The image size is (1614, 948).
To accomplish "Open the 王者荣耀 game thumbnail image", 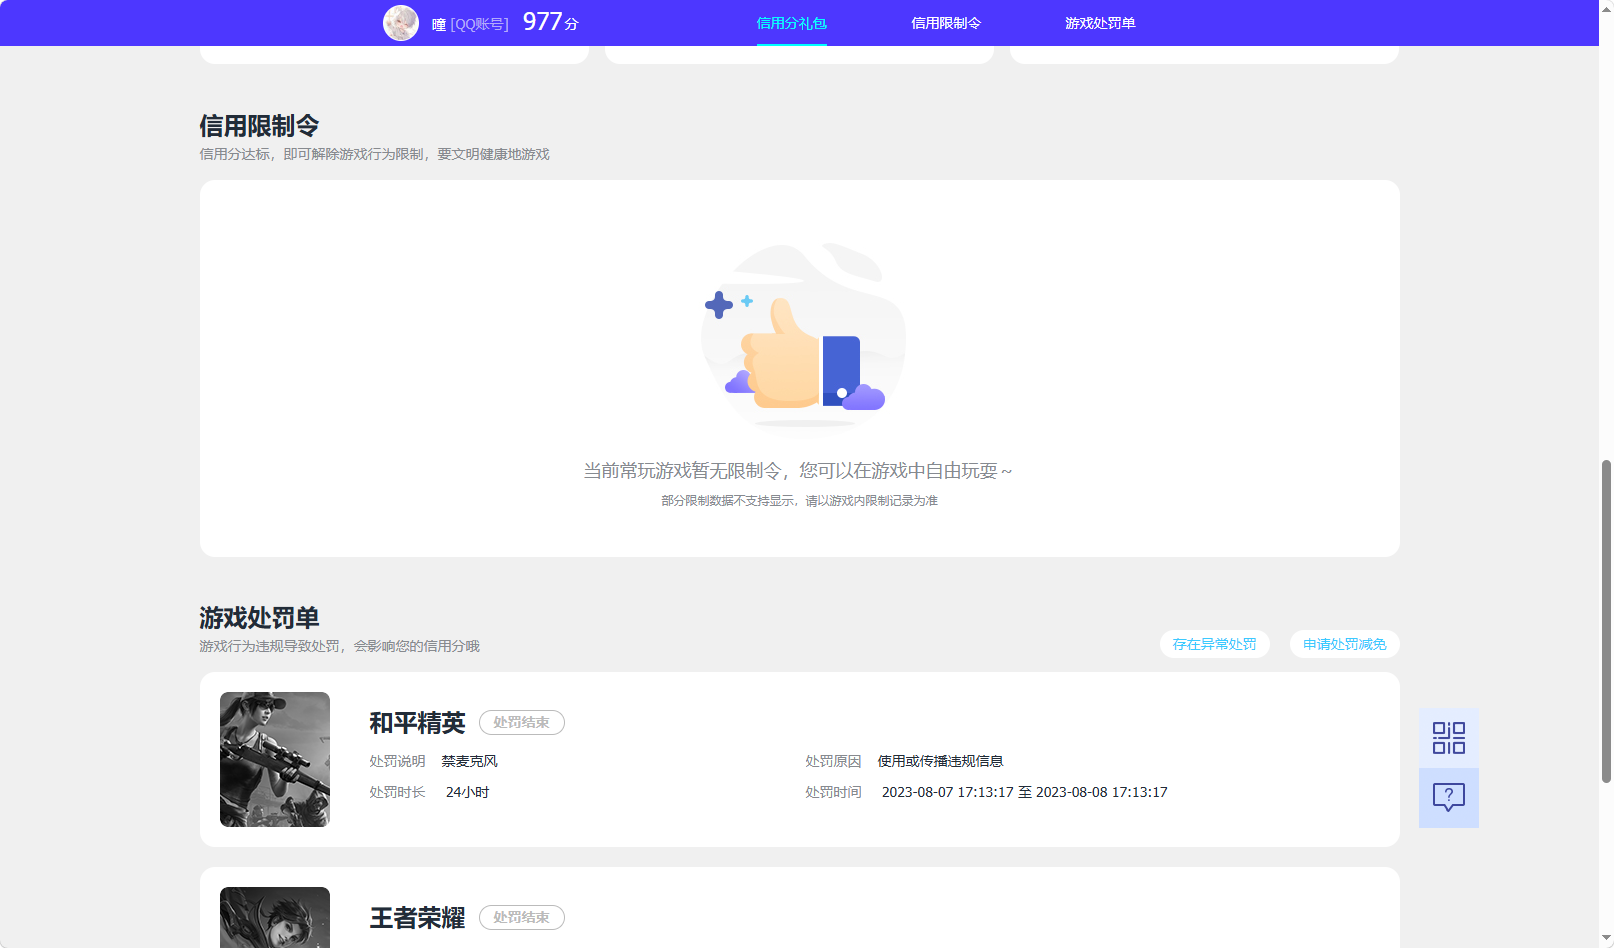I will click(x=274, y=917).
